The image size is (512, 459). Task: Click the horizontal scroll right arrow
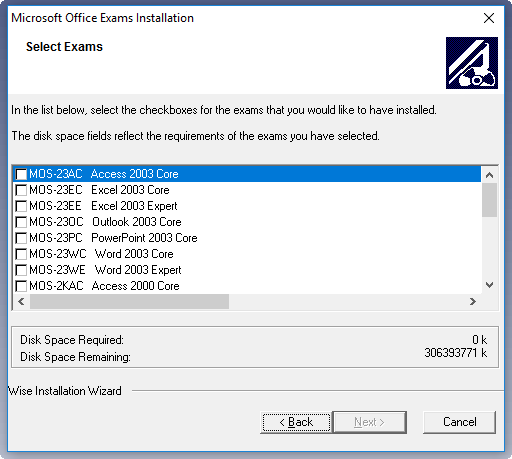pos(473,302)
